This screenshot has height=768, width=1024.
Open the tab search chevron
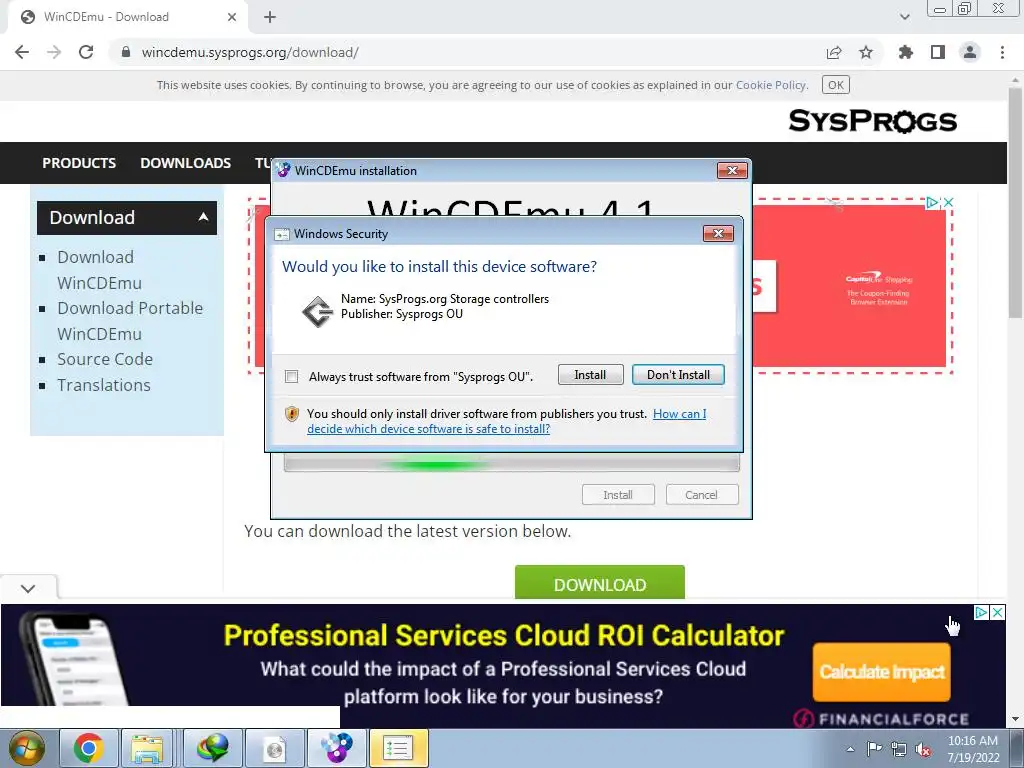(904, 17)
